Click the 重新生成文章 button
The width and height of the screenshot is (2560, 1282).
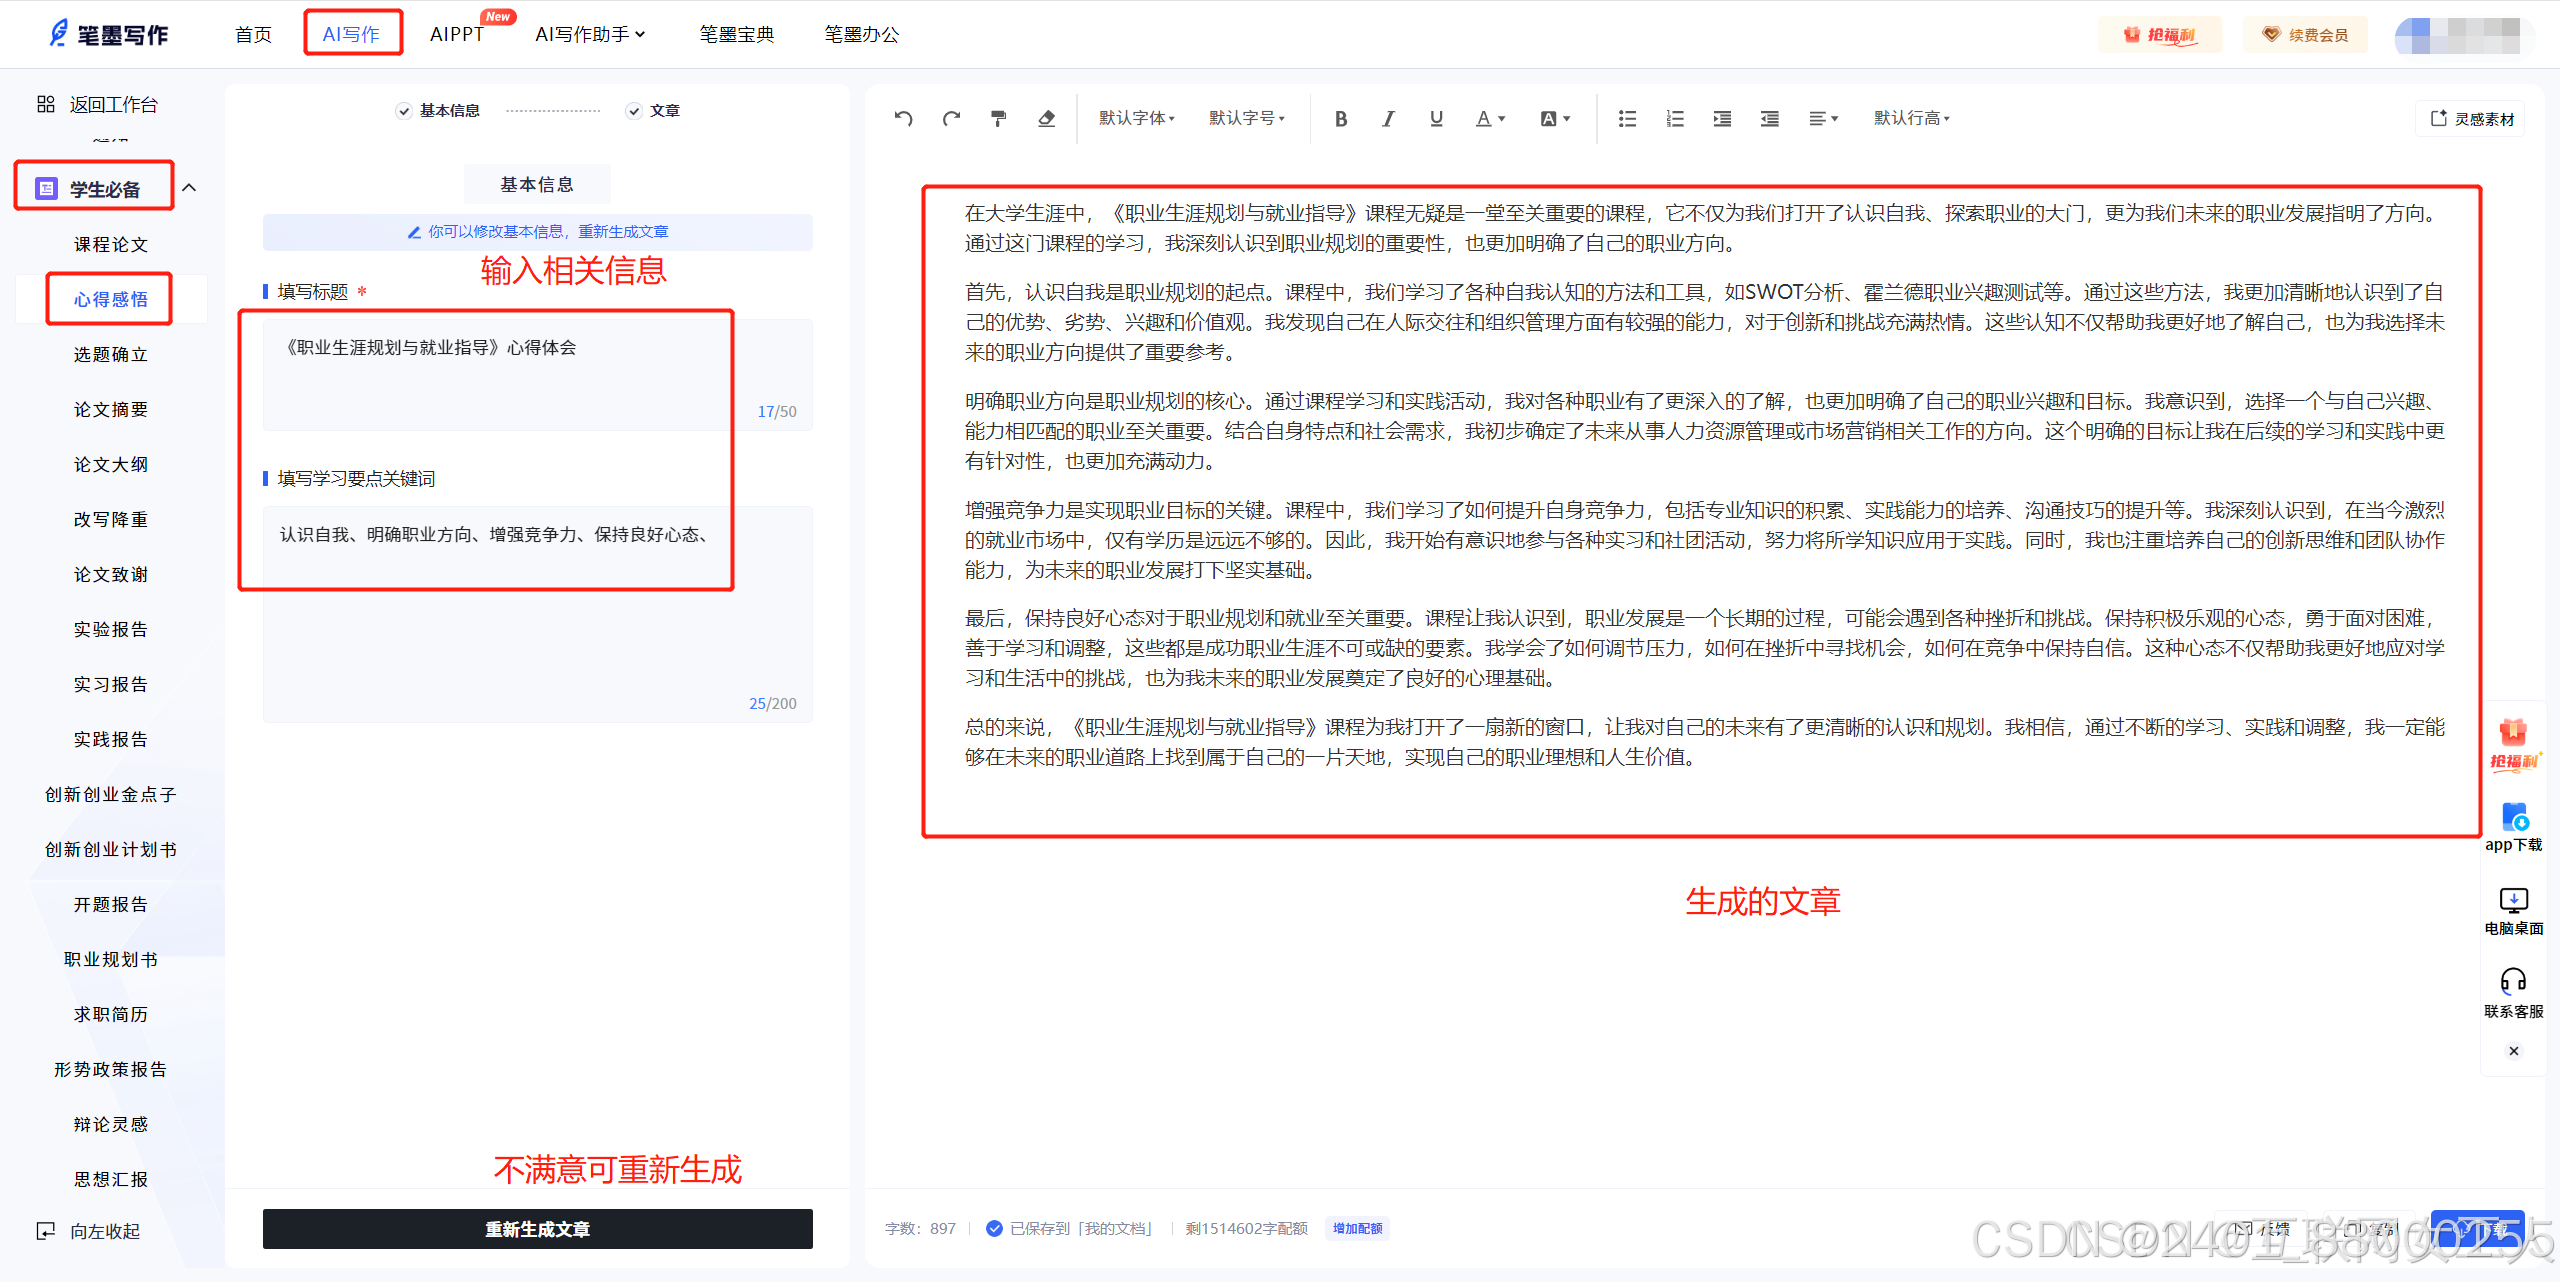click(537, 1229)
